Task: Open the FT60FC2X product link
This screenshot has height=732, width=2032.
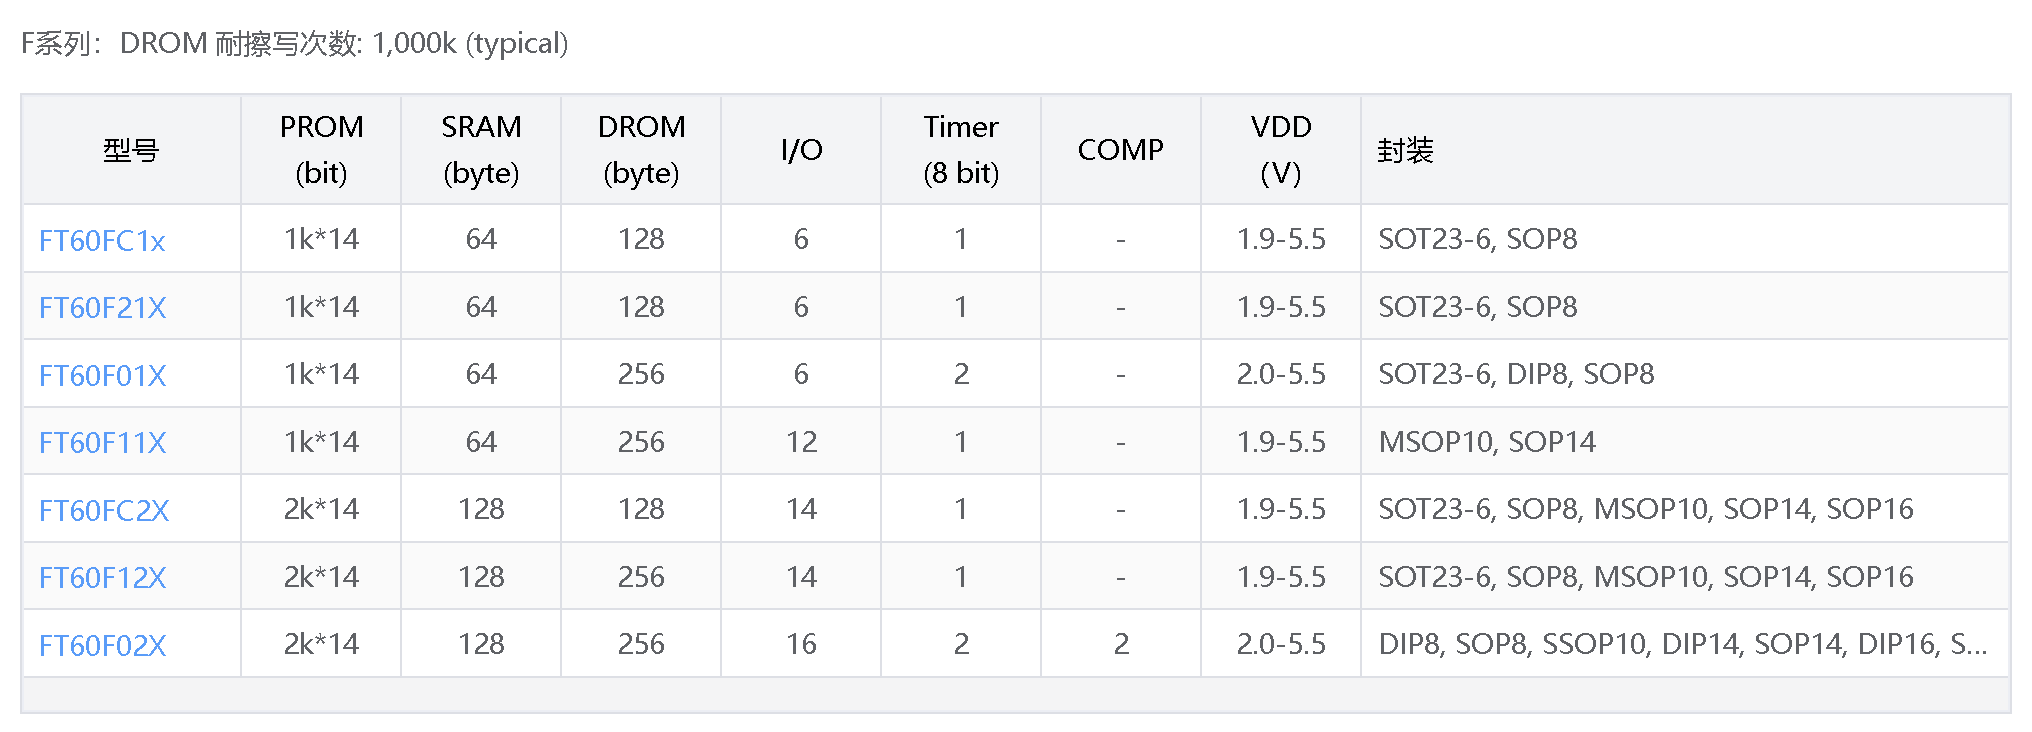Action: click(104, 510)
